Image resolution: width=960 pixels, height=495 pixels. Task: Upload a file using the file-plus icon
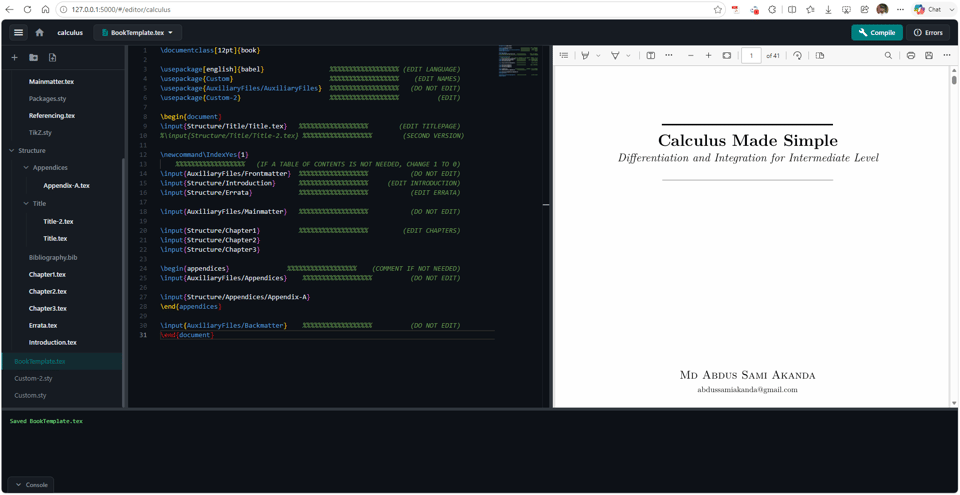(52, 58)
